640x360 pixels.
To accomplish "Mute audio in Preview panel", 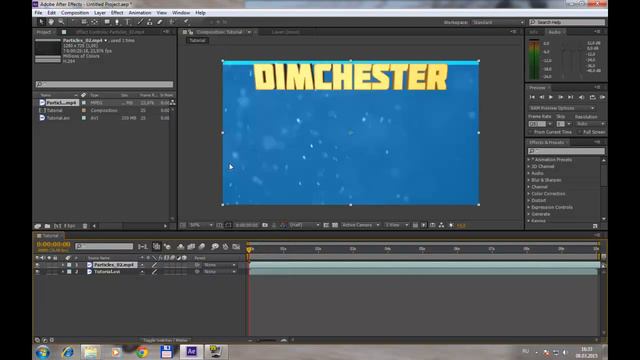I will click(581, 97).
